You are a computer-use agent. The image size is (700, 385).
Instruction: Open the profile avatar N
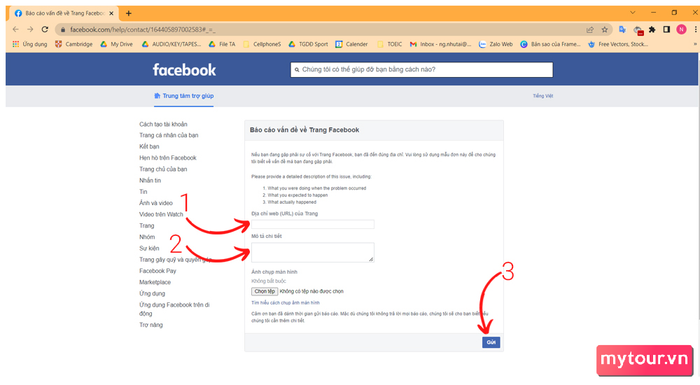681,29
